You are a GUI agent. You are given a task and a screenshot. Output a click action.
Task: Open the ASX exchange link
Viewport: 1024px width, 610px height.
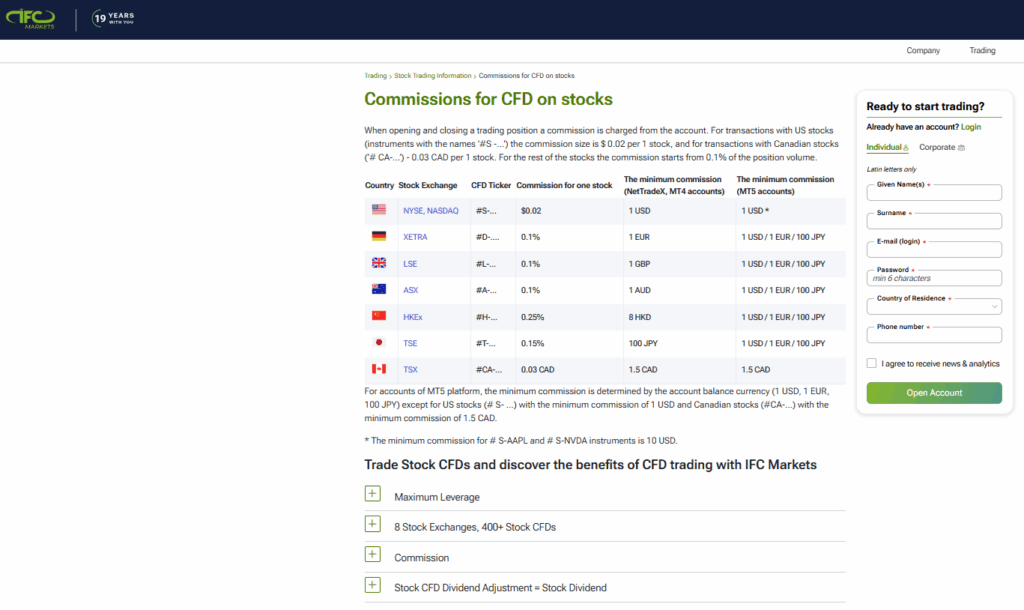(411, 290)
